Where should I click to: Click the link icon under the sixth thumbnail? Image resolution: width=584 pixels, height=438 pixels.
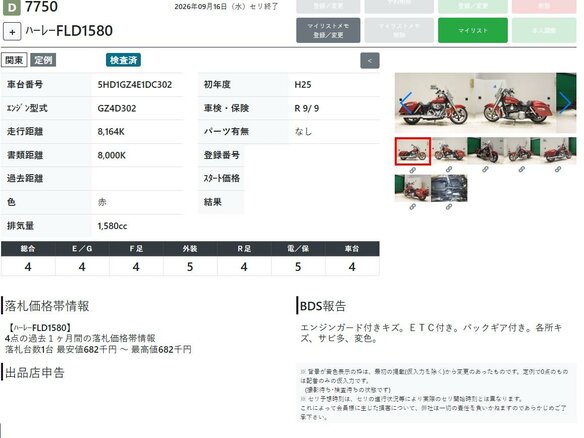tap(413, 207)
